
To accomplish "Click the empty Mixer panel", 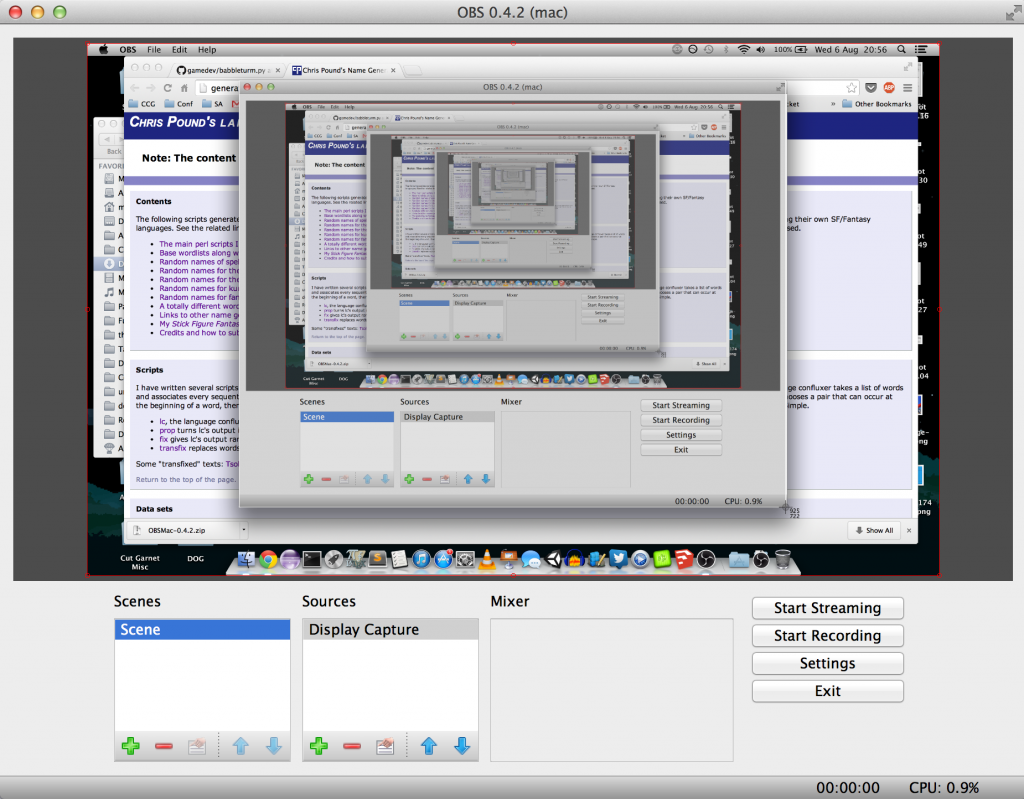I will pyautogui.click(x=612, y=690).
